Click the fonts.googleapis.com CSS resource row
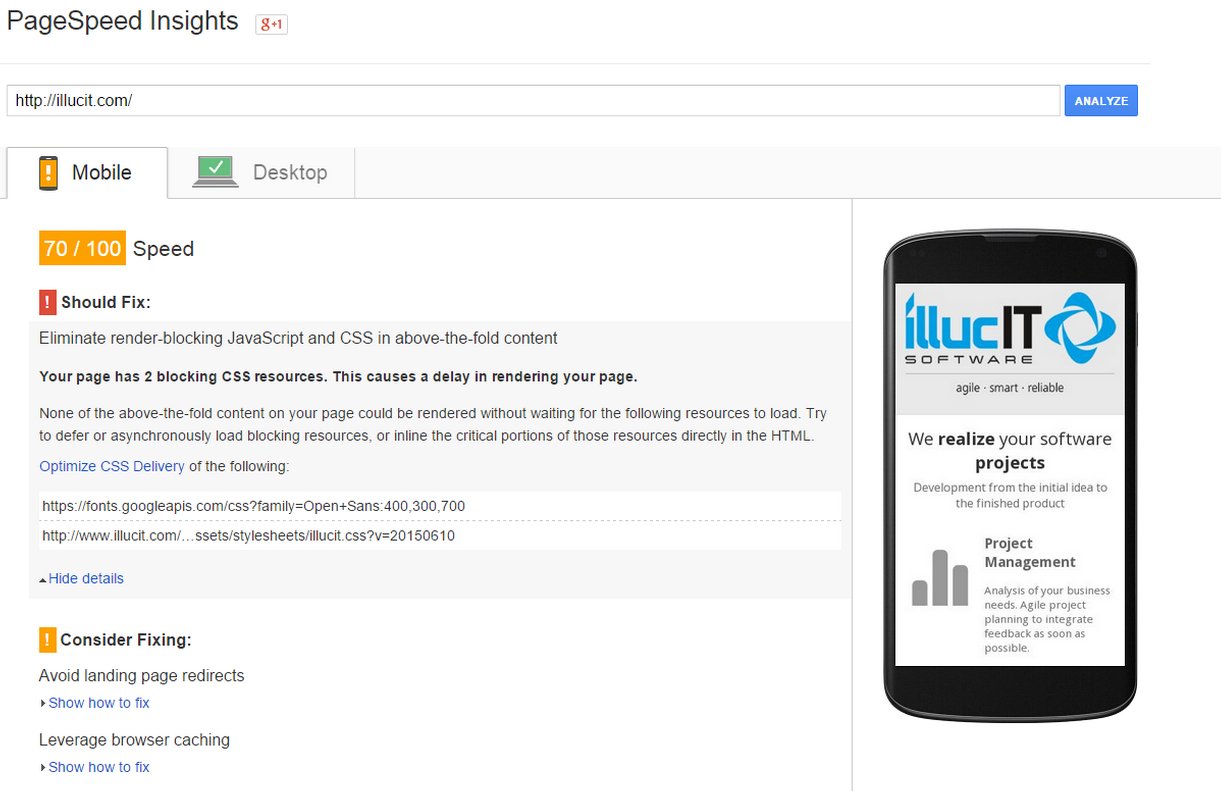1221x791 pixels. (x=440, y=506)
